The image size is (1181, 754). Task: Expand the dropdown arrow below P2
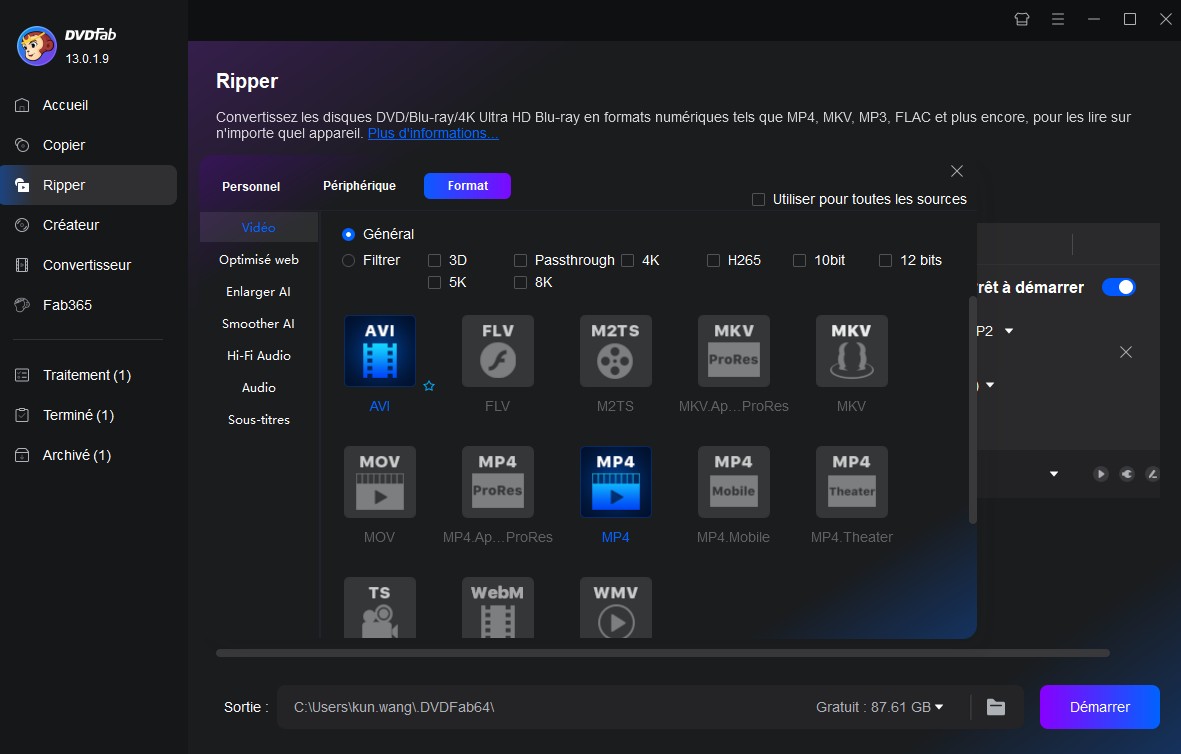point(990,385)
